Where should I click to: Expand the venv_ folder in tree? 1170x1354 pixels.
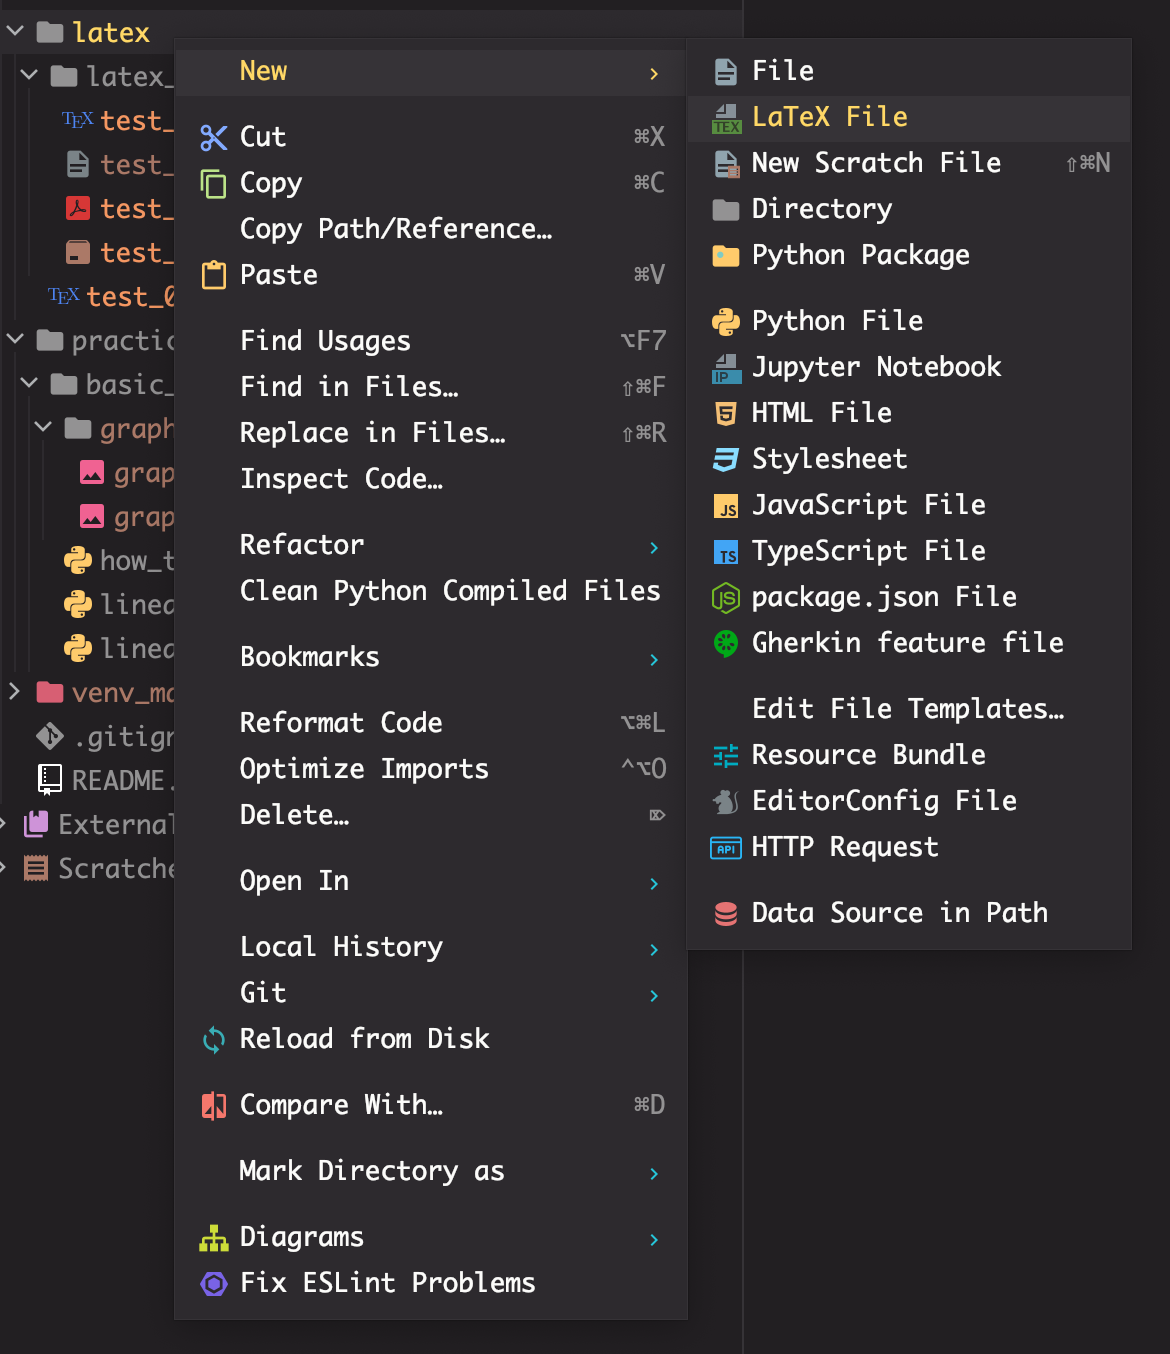tap(15, 692)
